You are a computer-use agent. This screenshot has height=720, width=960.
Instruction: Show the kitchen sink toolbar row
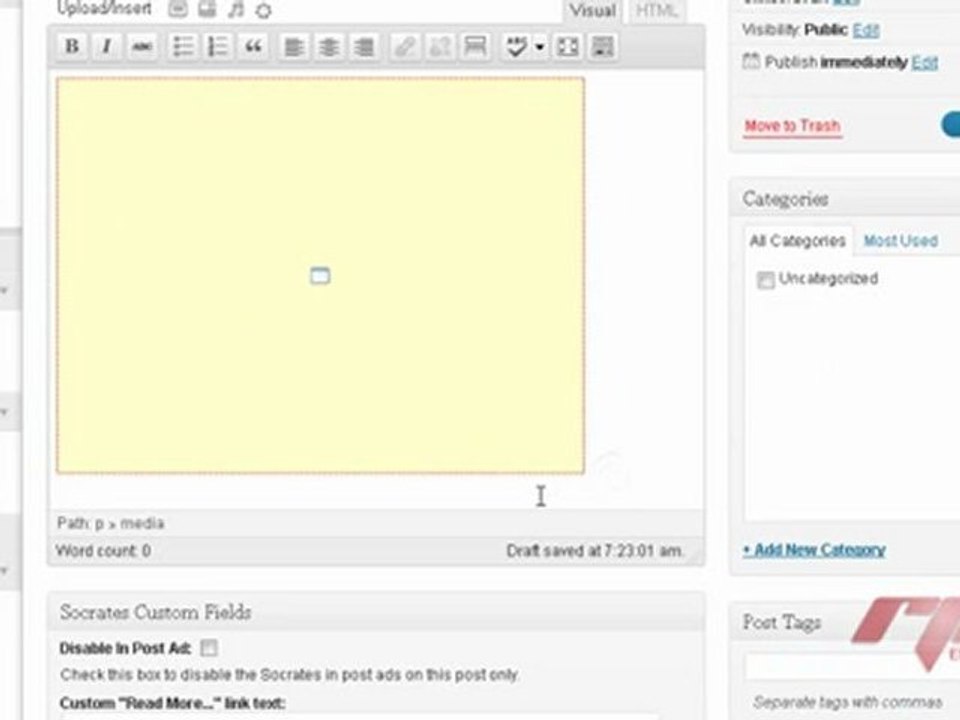click(x=602, y=47)
